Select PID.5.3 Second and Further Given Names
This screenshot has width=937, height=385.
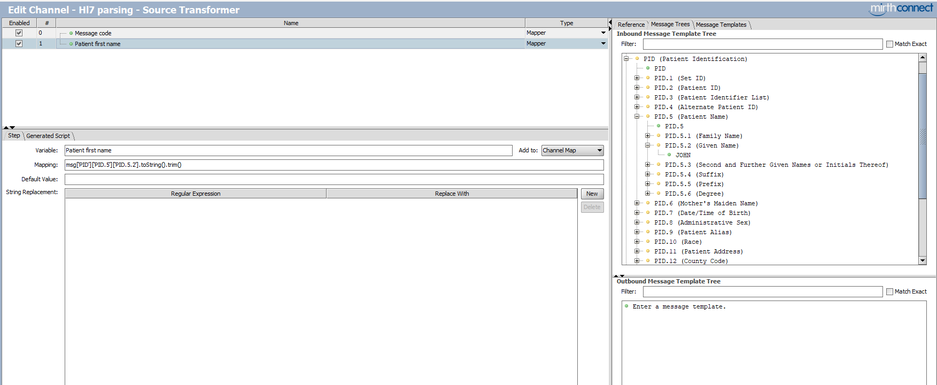click(777, 164)
